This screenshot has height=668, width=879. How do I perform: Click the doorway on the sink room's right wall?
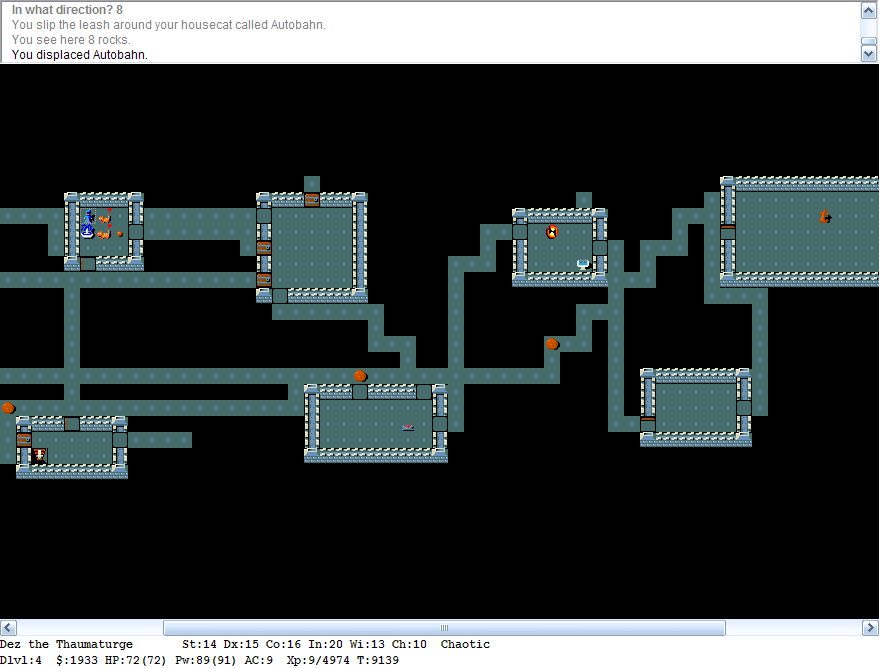click(600, 248)
